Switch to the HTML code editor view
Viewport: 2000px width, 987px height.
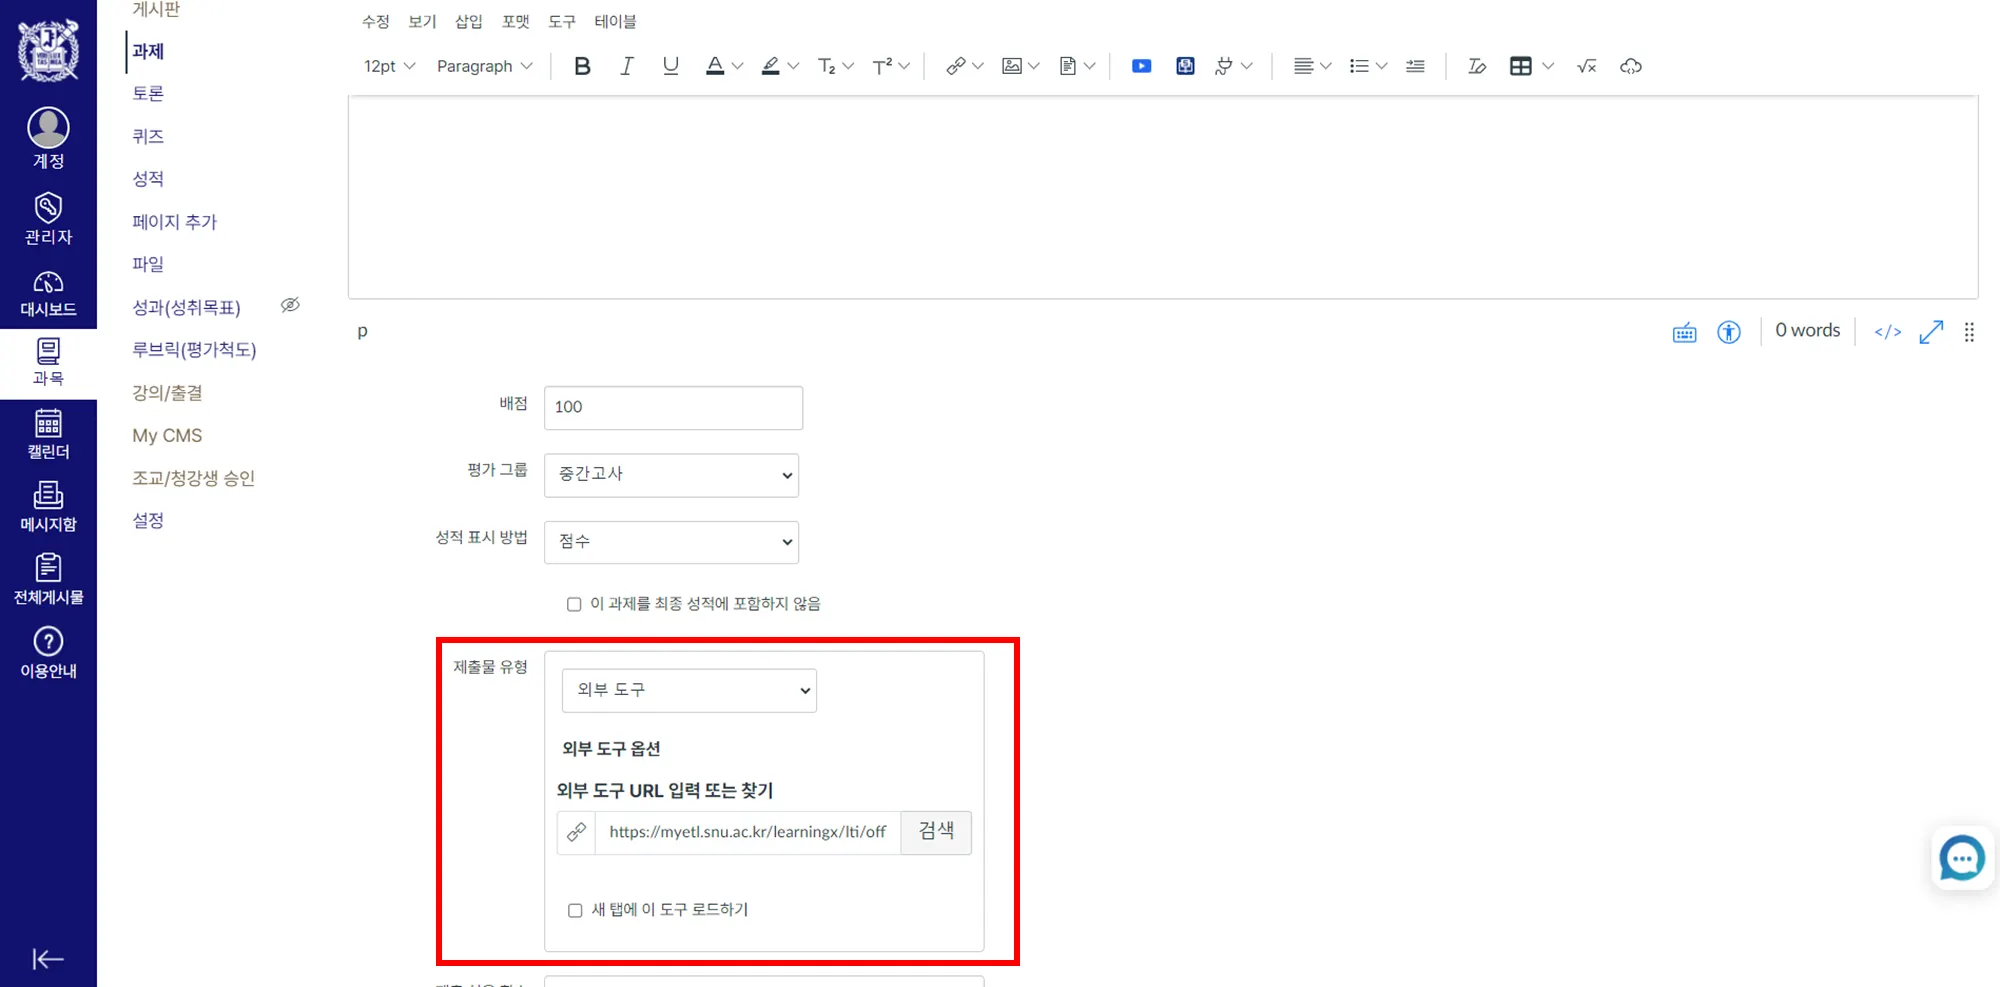[1888, 332]
